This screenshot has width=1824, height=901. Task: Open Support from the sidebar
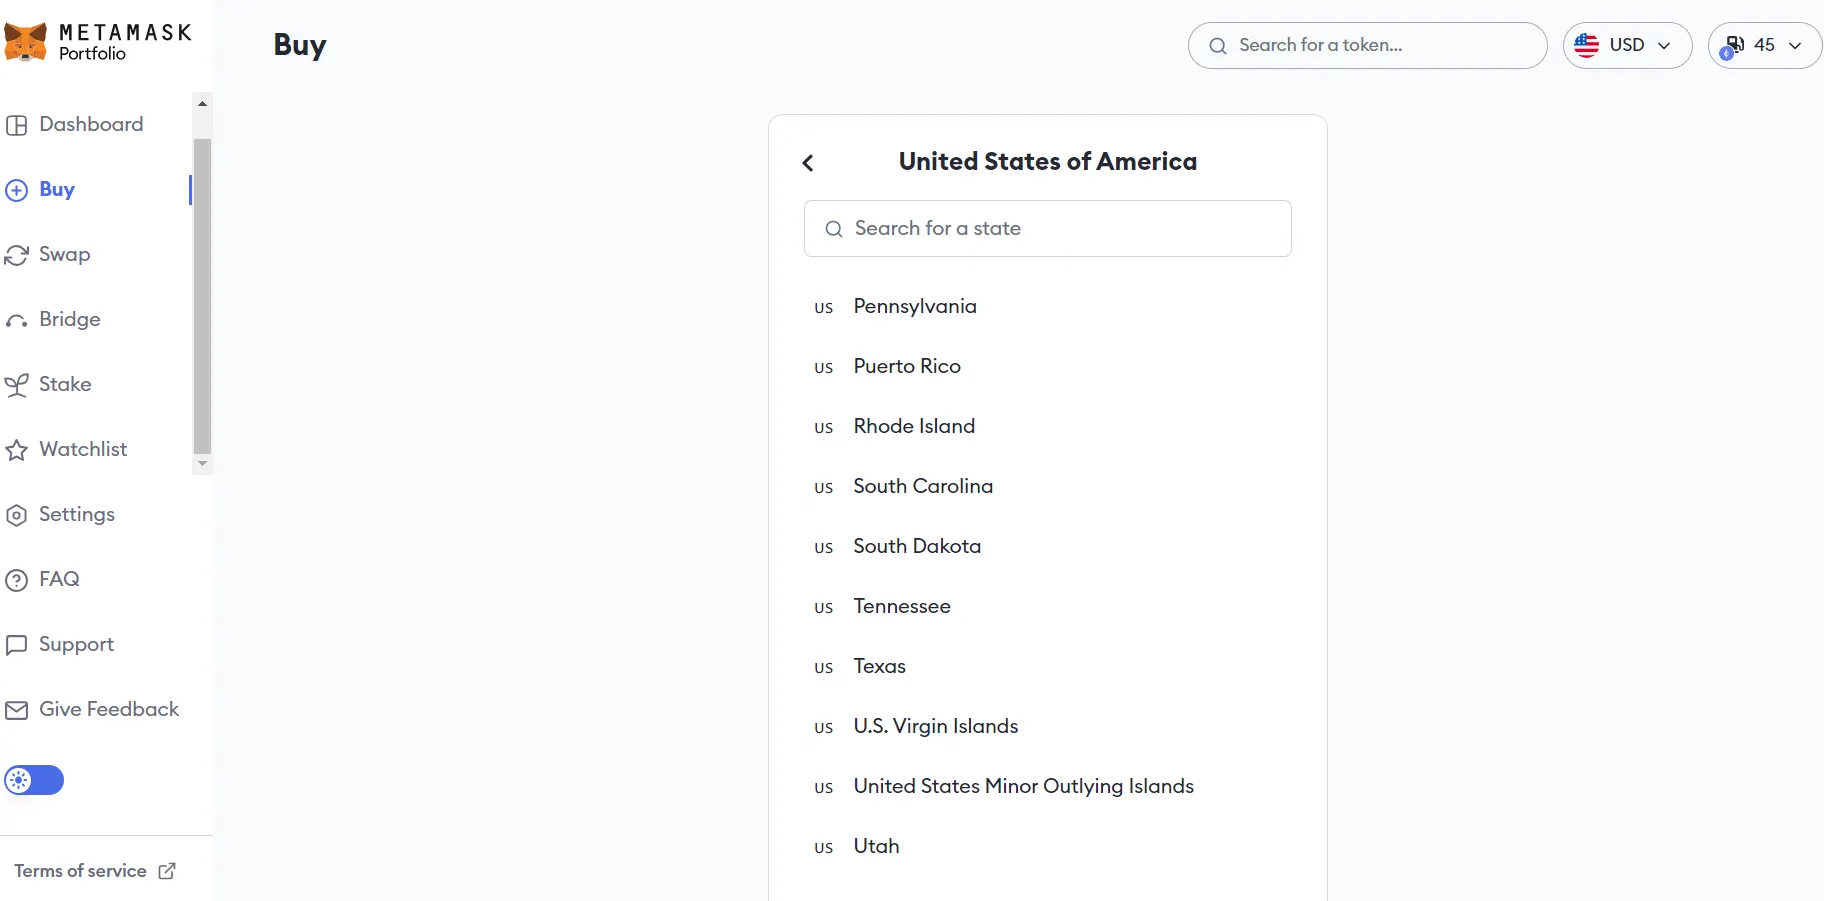tap(76, 645)
